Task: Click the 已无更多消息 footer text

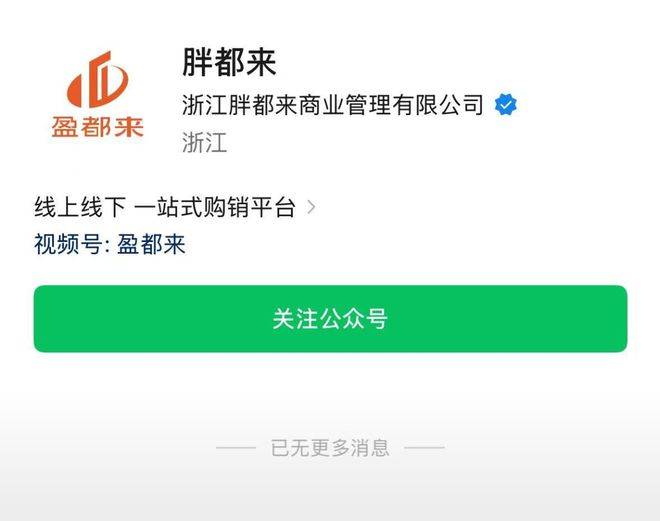Action: pos(330,447)
